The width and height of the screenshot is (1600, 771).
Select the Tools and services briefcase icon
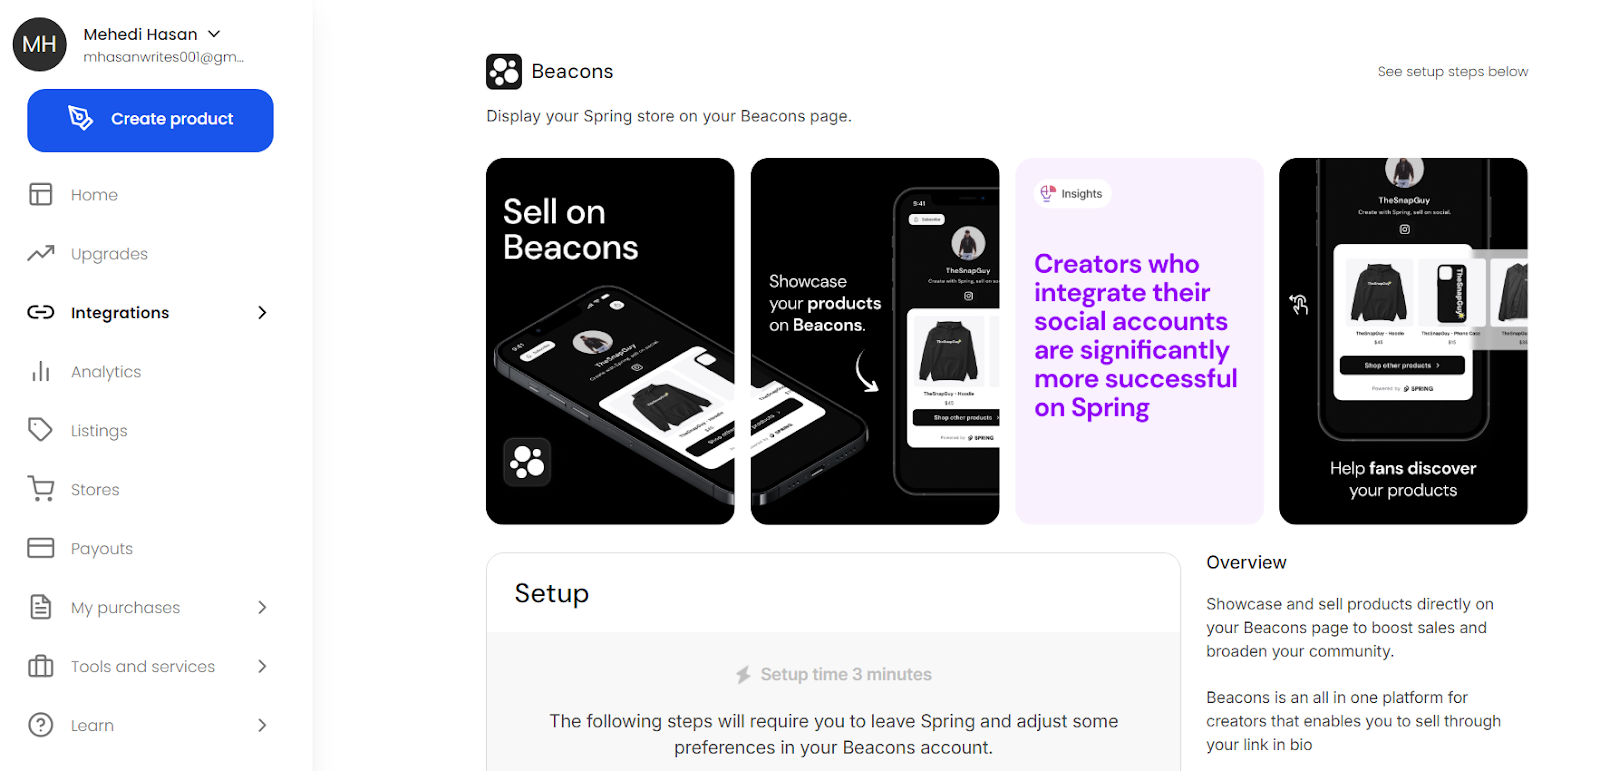40,666
